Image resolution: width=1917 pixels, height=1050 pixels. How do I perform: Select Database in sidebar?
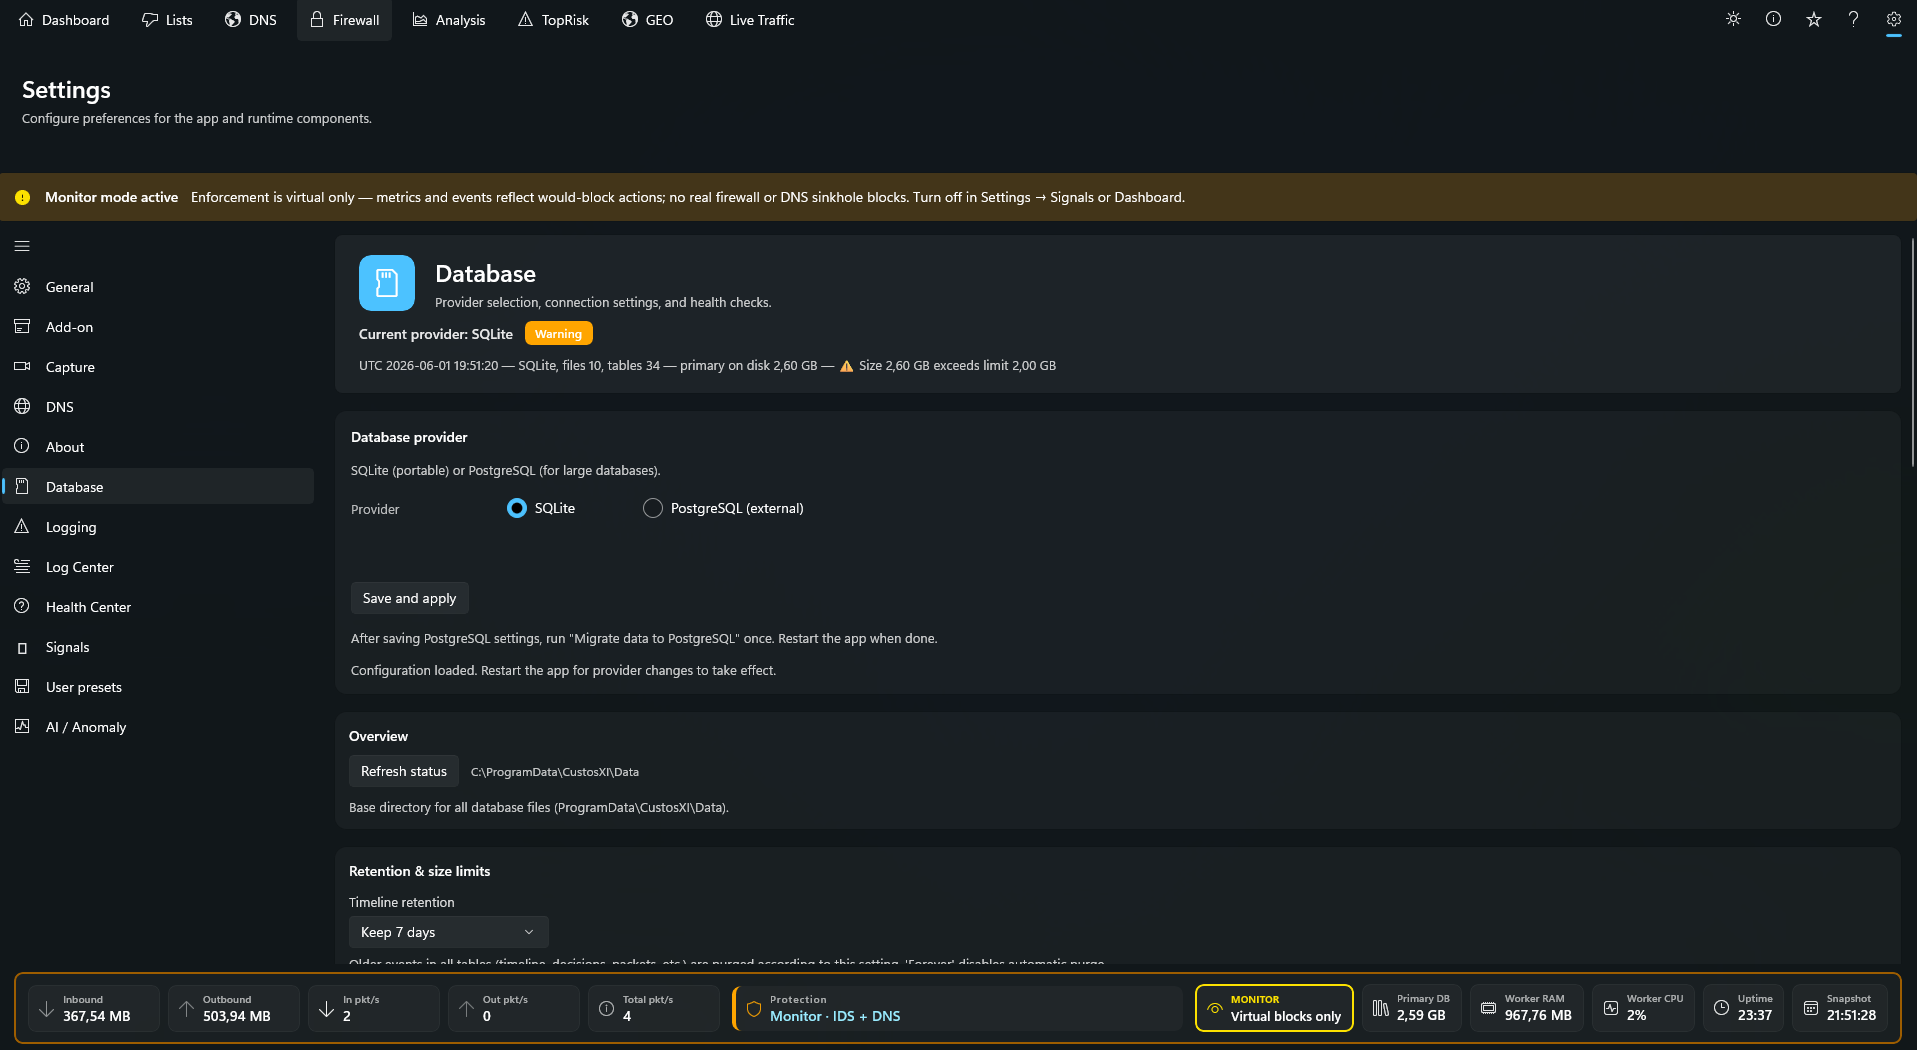tap(158, 487)
